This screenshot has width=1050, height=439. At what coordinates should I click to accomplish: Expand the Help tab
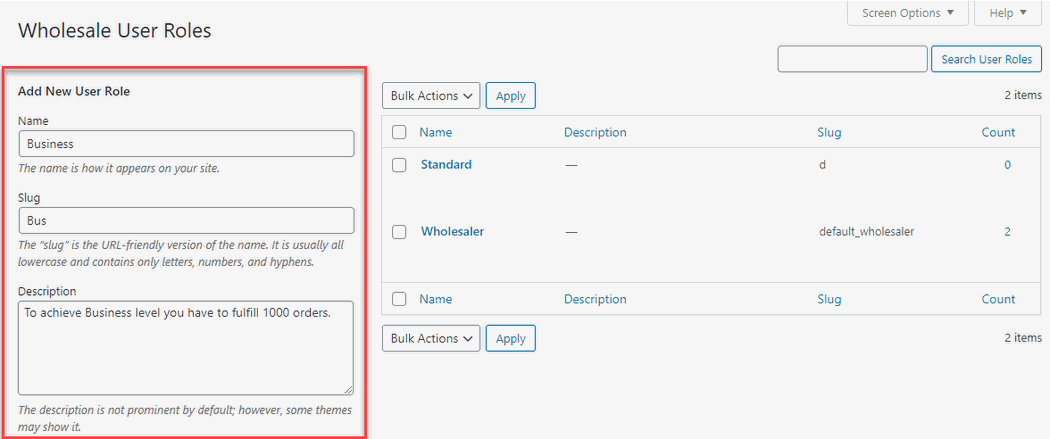pyautogui.click(x=1008, y=13)
